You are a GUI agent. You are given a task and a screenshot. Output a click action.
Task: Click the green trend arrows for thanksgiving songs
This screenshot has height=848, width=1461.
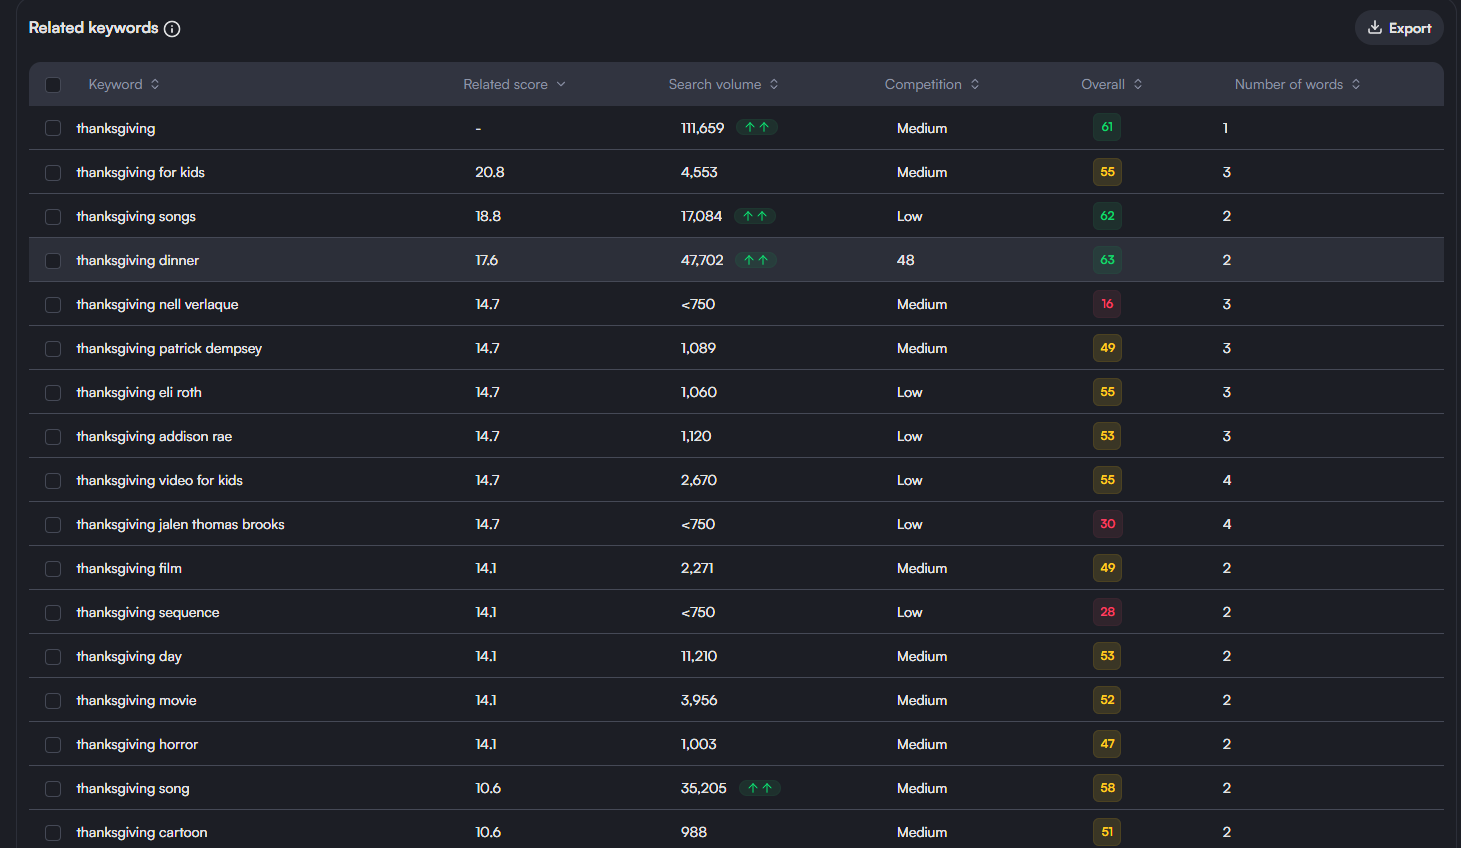(755, 215)
